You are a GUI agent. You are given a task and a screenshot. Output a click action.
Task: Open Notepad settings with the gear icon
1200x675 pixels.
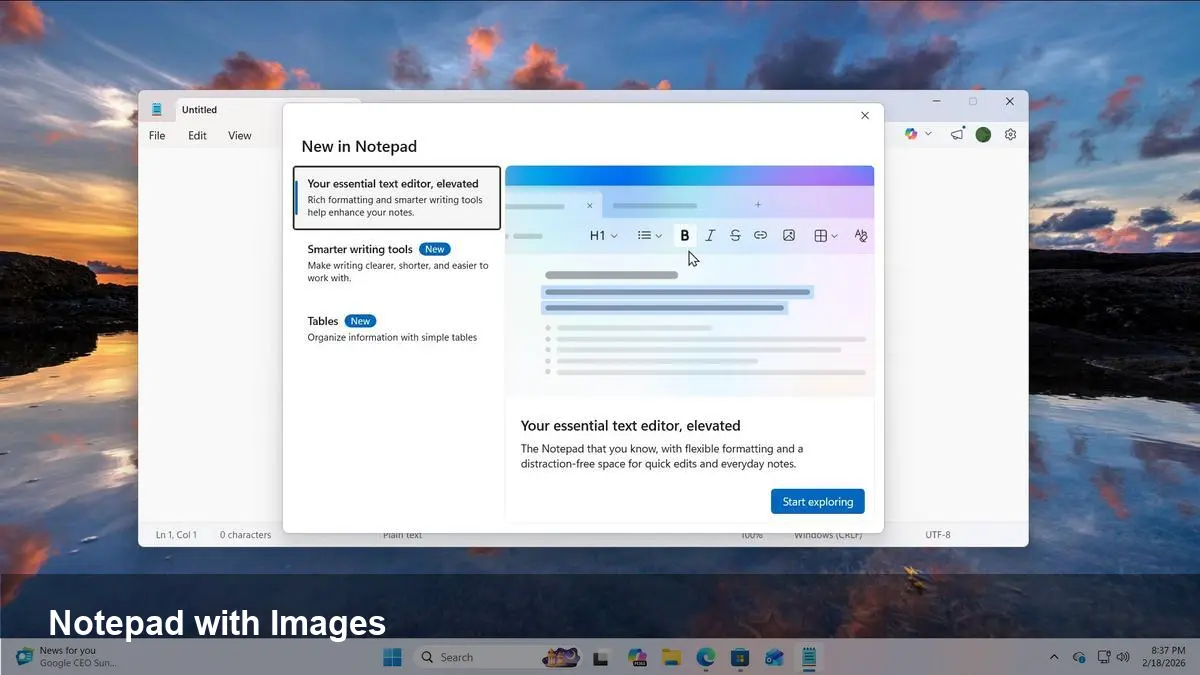tap(1010, 133)
